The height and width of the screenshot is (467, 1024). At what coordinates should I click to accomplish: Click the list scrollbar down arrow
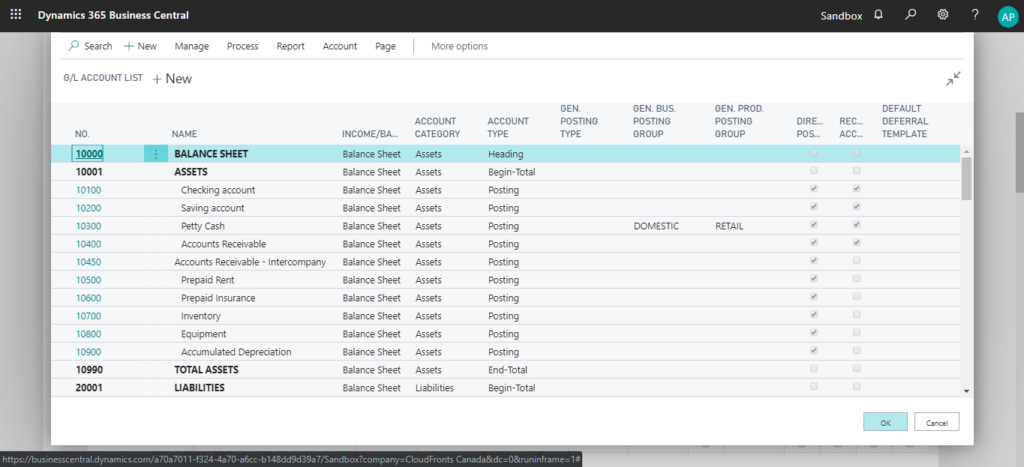click(x=967, y=391)
